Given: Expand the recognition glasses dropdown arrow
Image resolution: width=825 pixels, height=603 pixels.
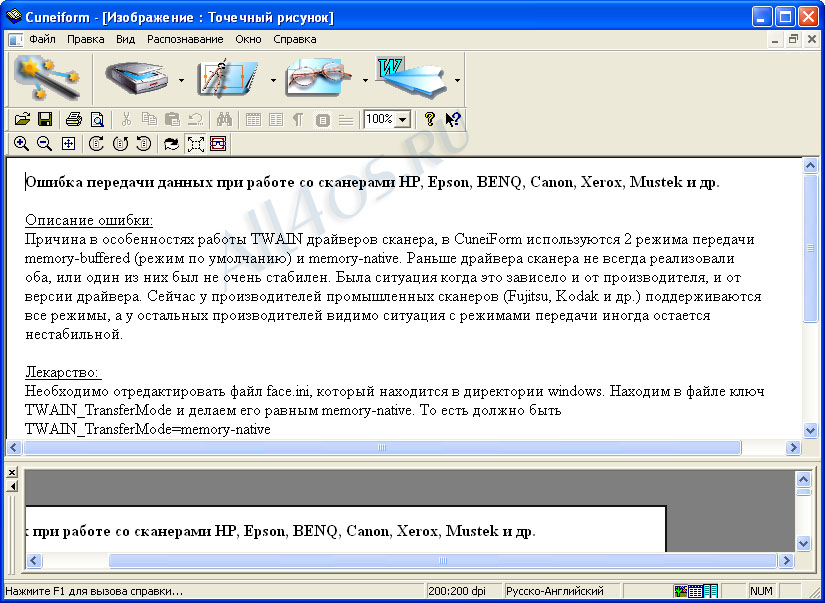Looking at the screenshot, I should pos(365,80).
